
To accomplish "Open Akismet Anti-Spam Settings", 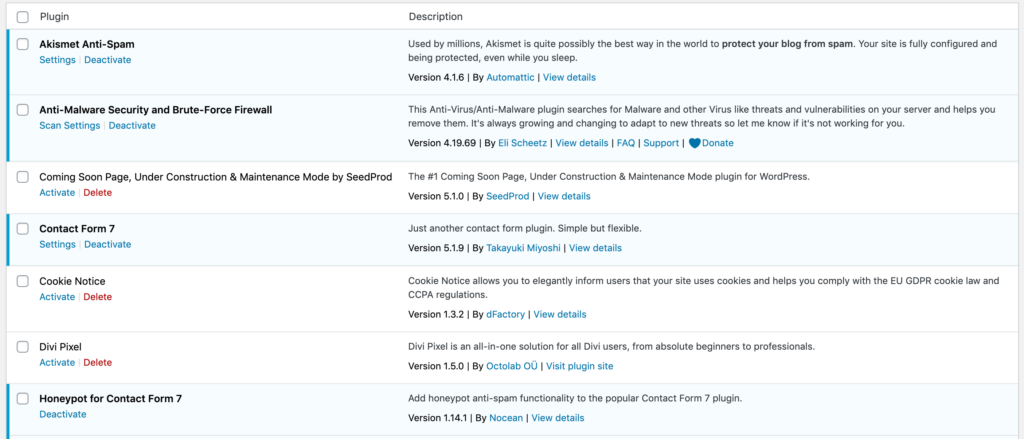I will pos(57,59).
